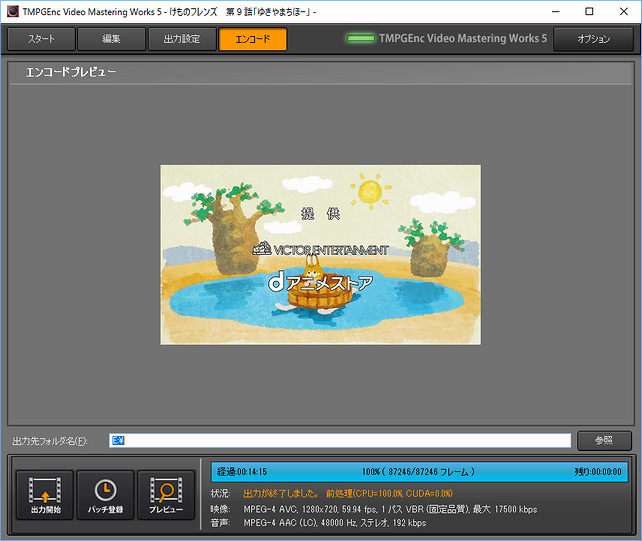Select the エンコード tab

pyautogui.click(x=253, y=39)
